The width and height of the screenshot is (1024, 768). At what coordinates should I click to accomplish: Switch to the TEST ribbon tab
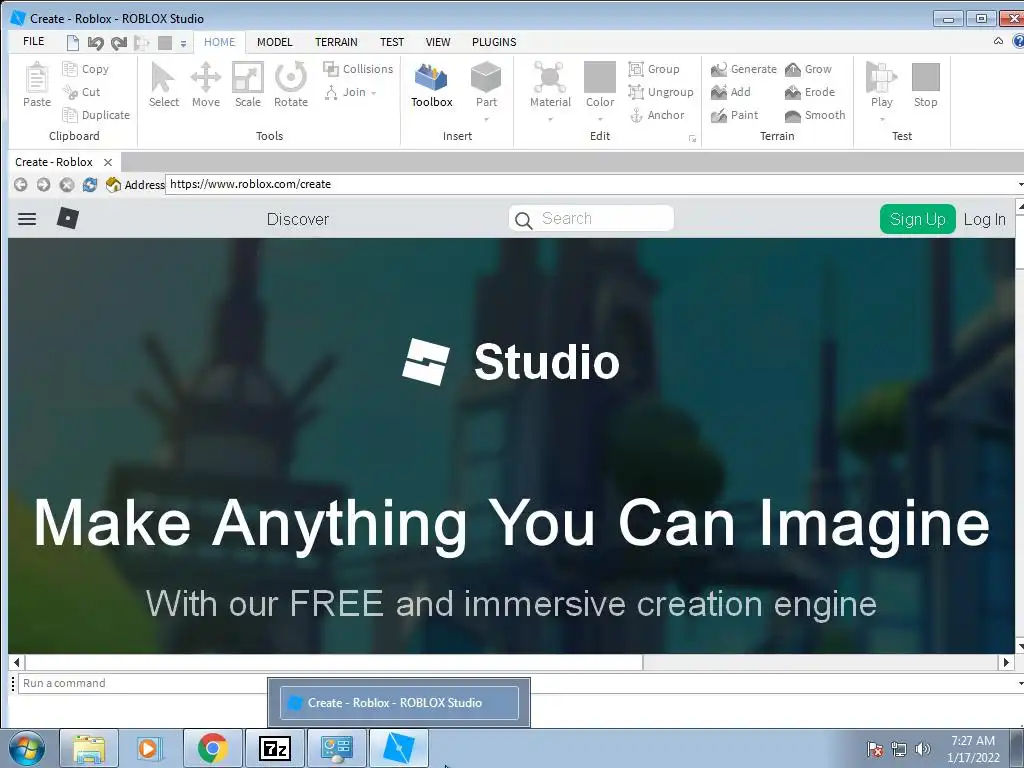tap(392, 42)
